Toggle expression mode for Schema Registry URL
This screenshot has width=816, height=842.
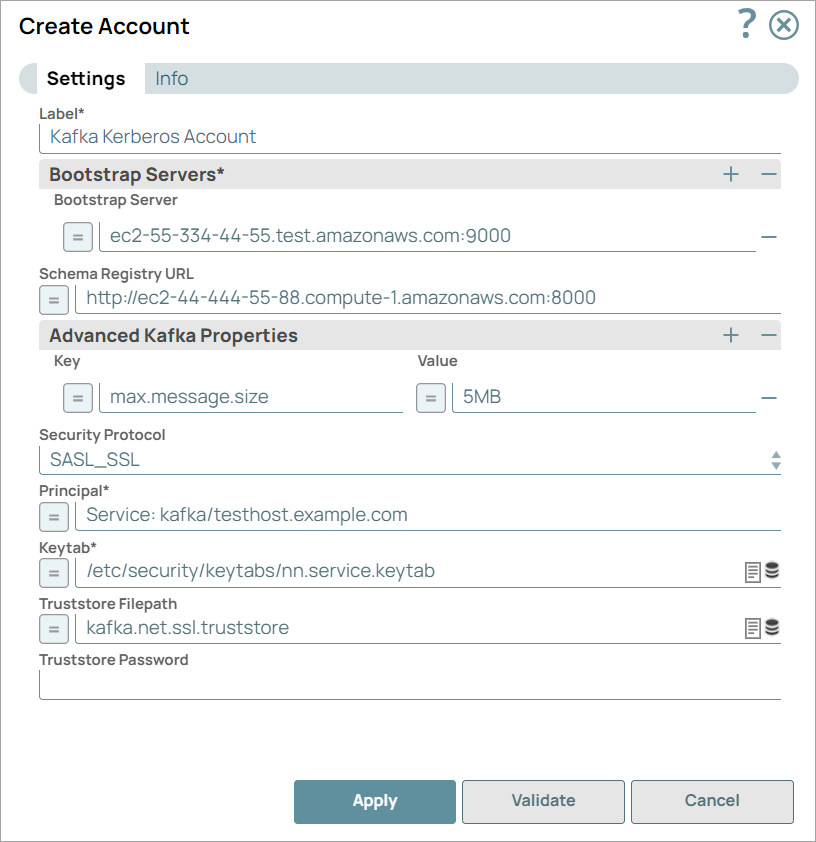54,298
